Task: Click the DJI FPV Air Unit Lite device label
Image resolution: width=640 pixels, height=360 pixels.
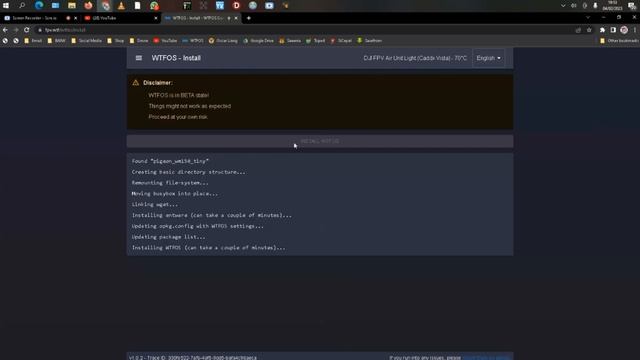Action: [415, 58]
